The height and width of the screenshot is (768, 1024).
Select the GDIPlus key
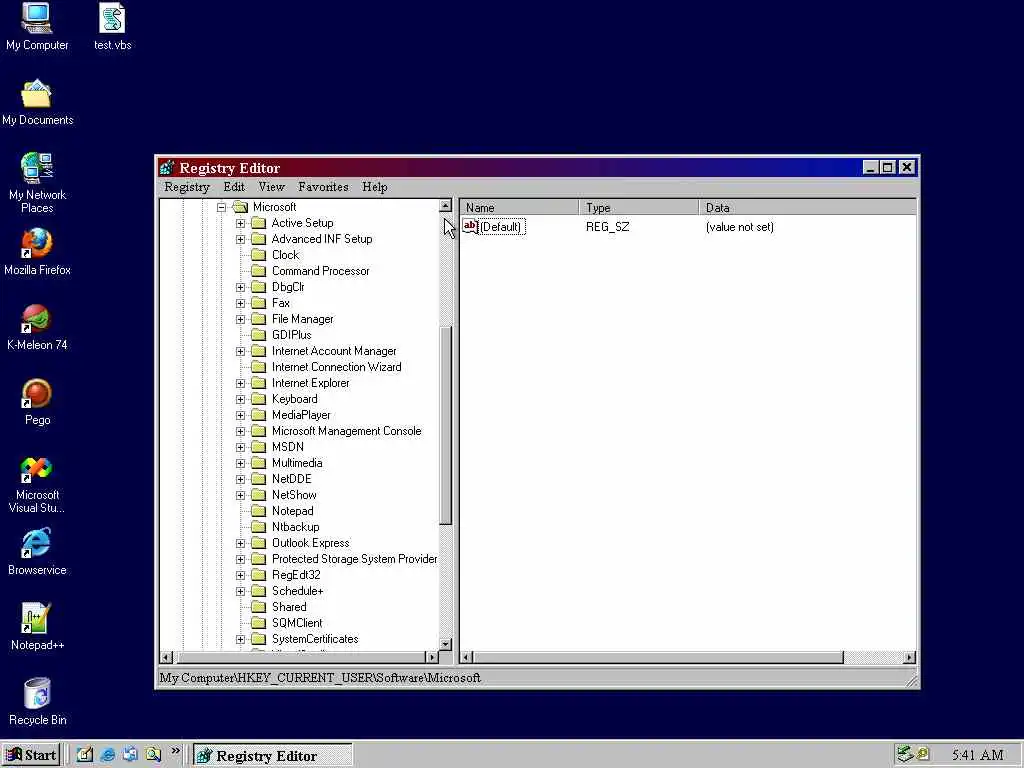(x=291, y=335)
